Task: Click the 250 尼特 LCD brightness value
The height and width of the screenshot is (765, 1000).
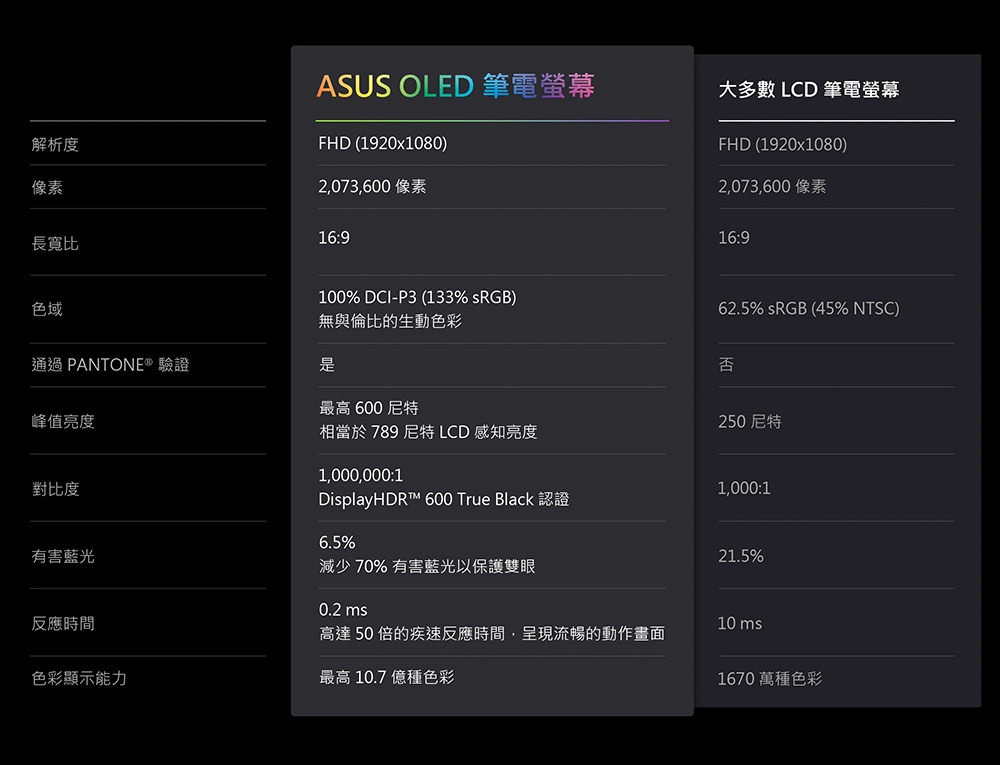Action: [x=749, y=422]
